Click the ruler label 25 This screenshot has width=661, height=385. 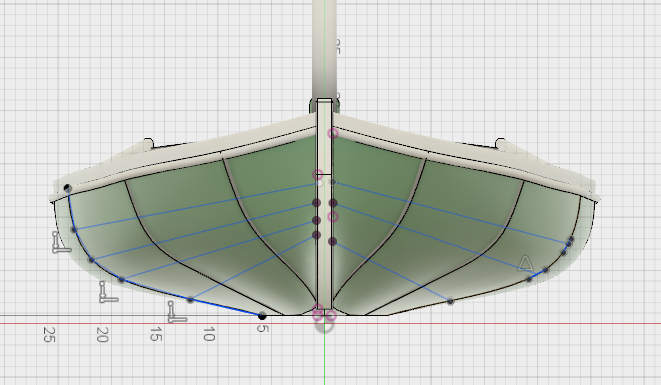(x=49, y=334)
